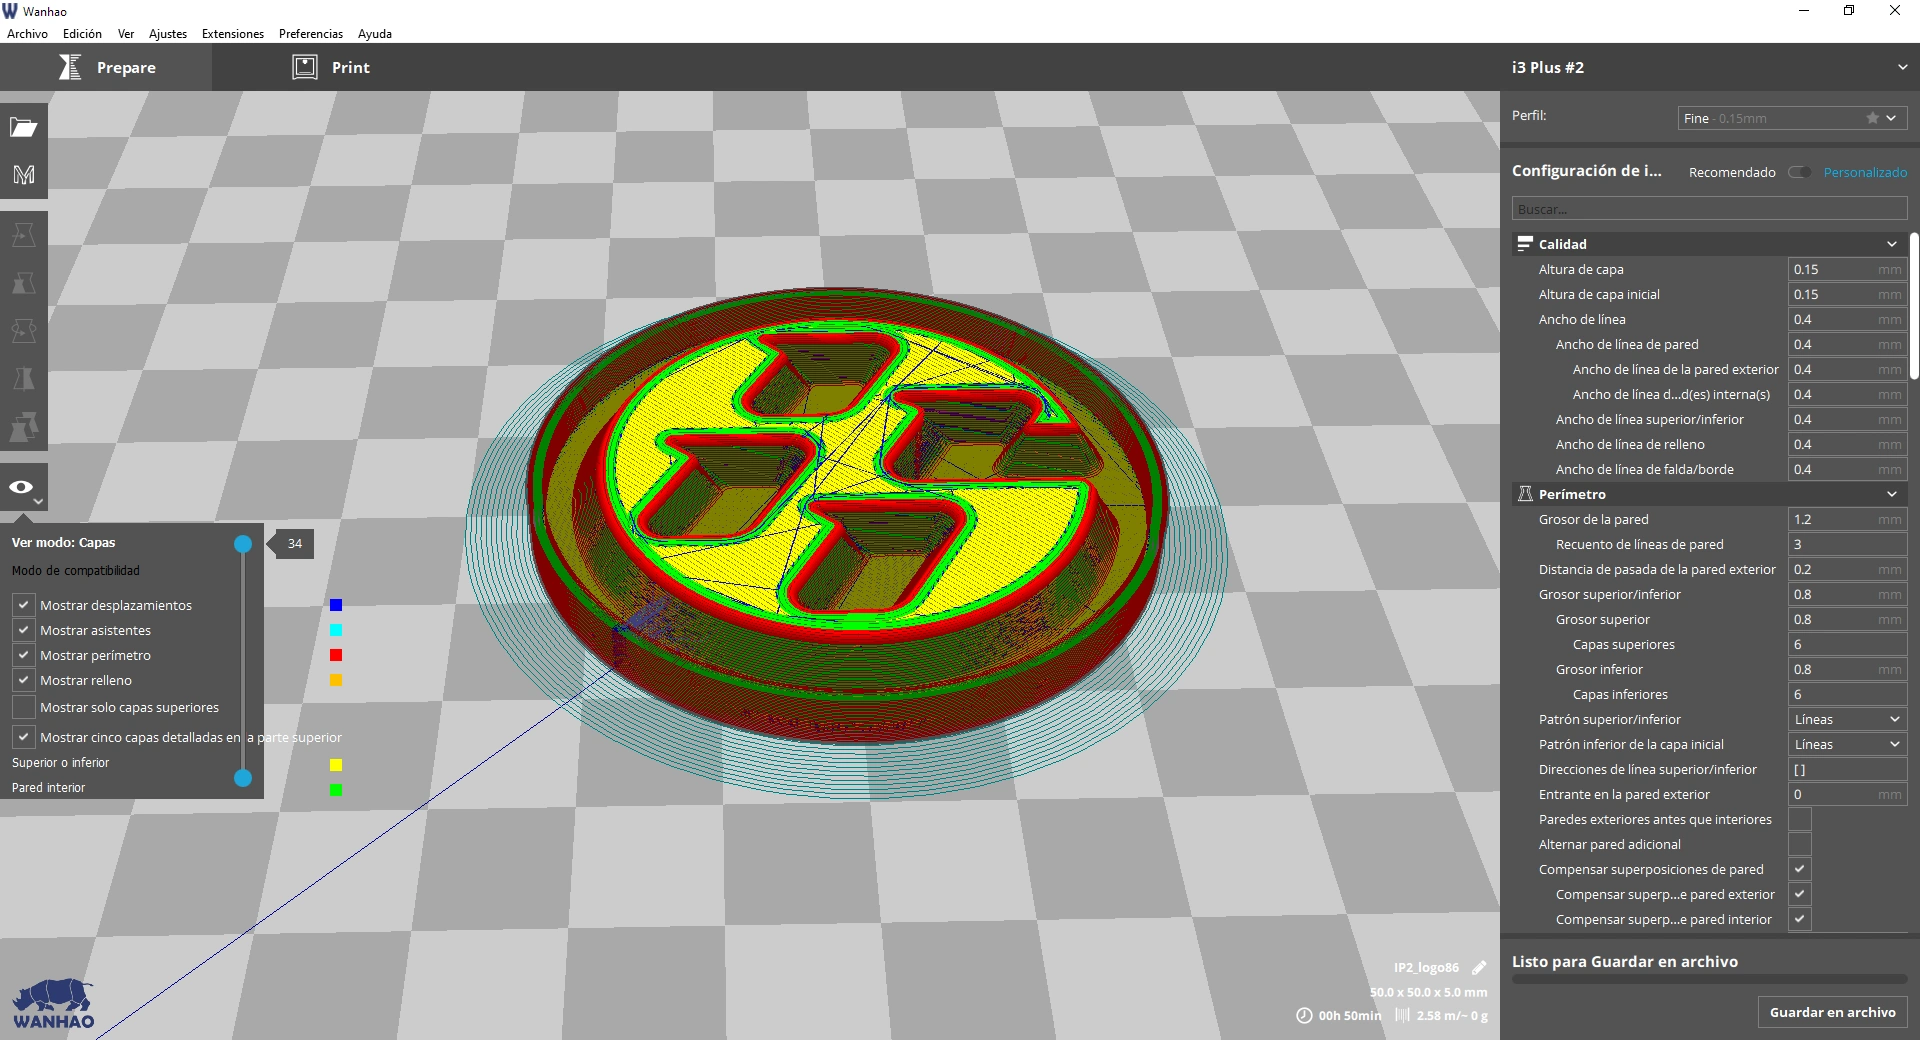The width and height of the screenshot is (1920, 1040).
Task: Click the Altura de capa value field
Action: coord(1847,269)
